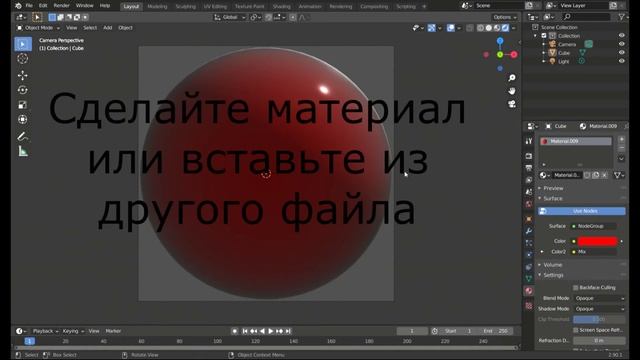This screenshot has width=640, height=360.
Task: Click the outliner search field
Action: click(586, 17)
